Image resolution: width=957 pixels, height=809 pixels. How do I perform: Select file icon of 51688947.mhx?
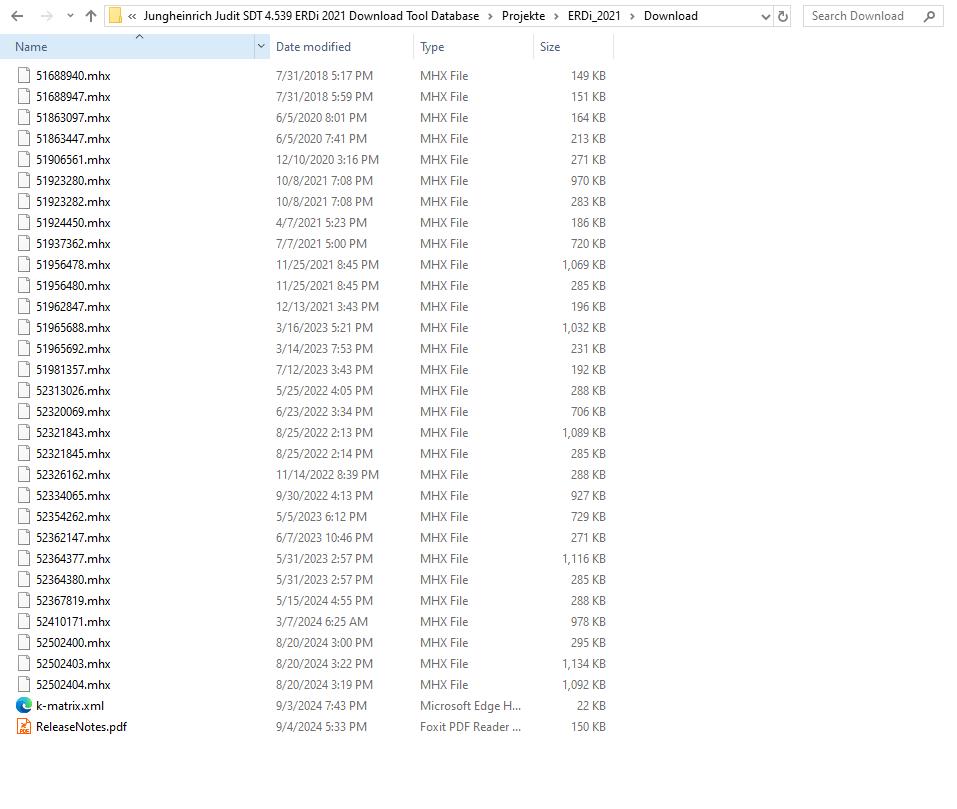tap(24, 96)
